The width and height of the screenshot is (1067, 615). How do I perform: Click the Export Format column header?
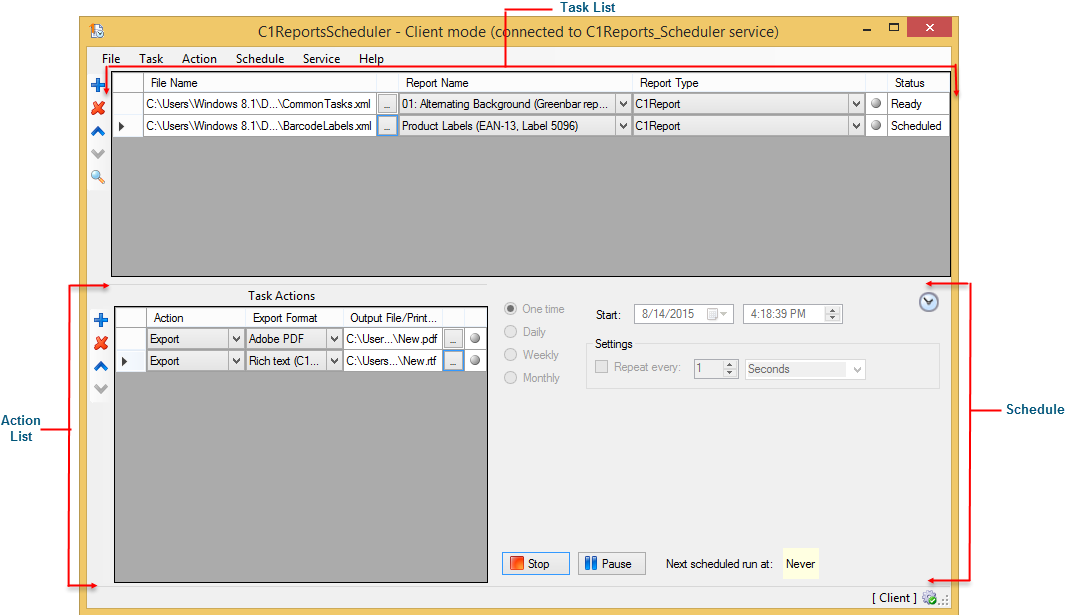coord(294,318)
